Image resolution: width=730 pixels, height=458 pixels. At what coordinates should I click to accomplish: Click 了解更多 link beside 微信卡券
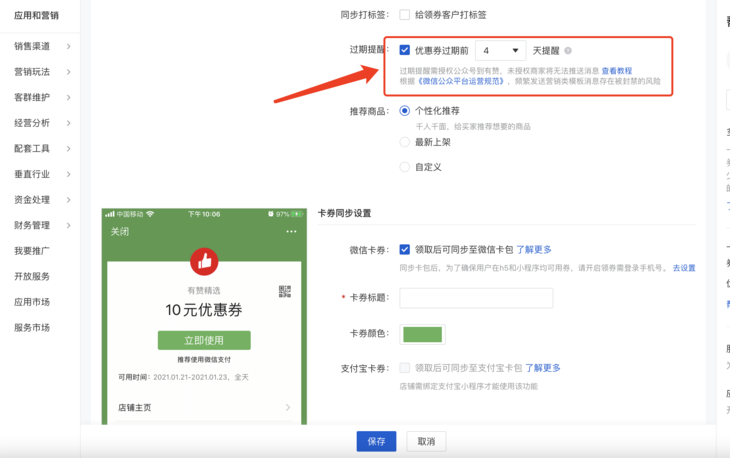tap(534, 249)
